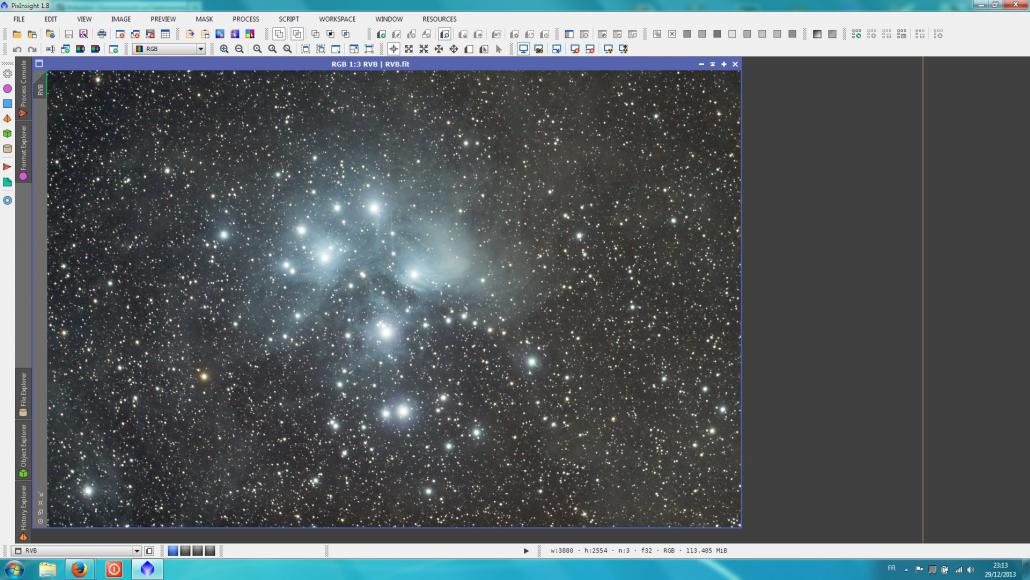Click the dark gradient square icon
Image resolution: width=1030 pixels, height=580 pixels.
point(817,34)
